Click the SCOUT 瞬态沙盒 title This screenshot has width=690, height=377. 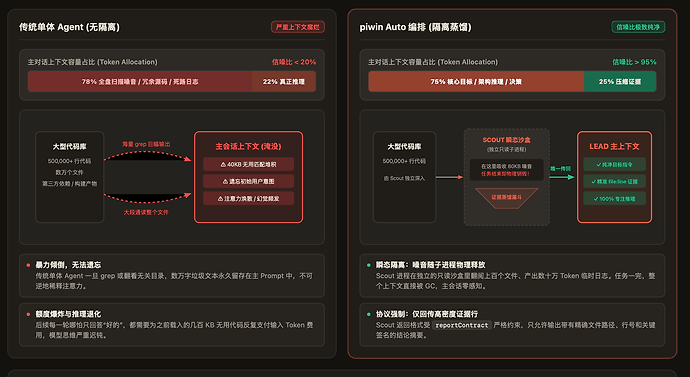pos(506,140)
